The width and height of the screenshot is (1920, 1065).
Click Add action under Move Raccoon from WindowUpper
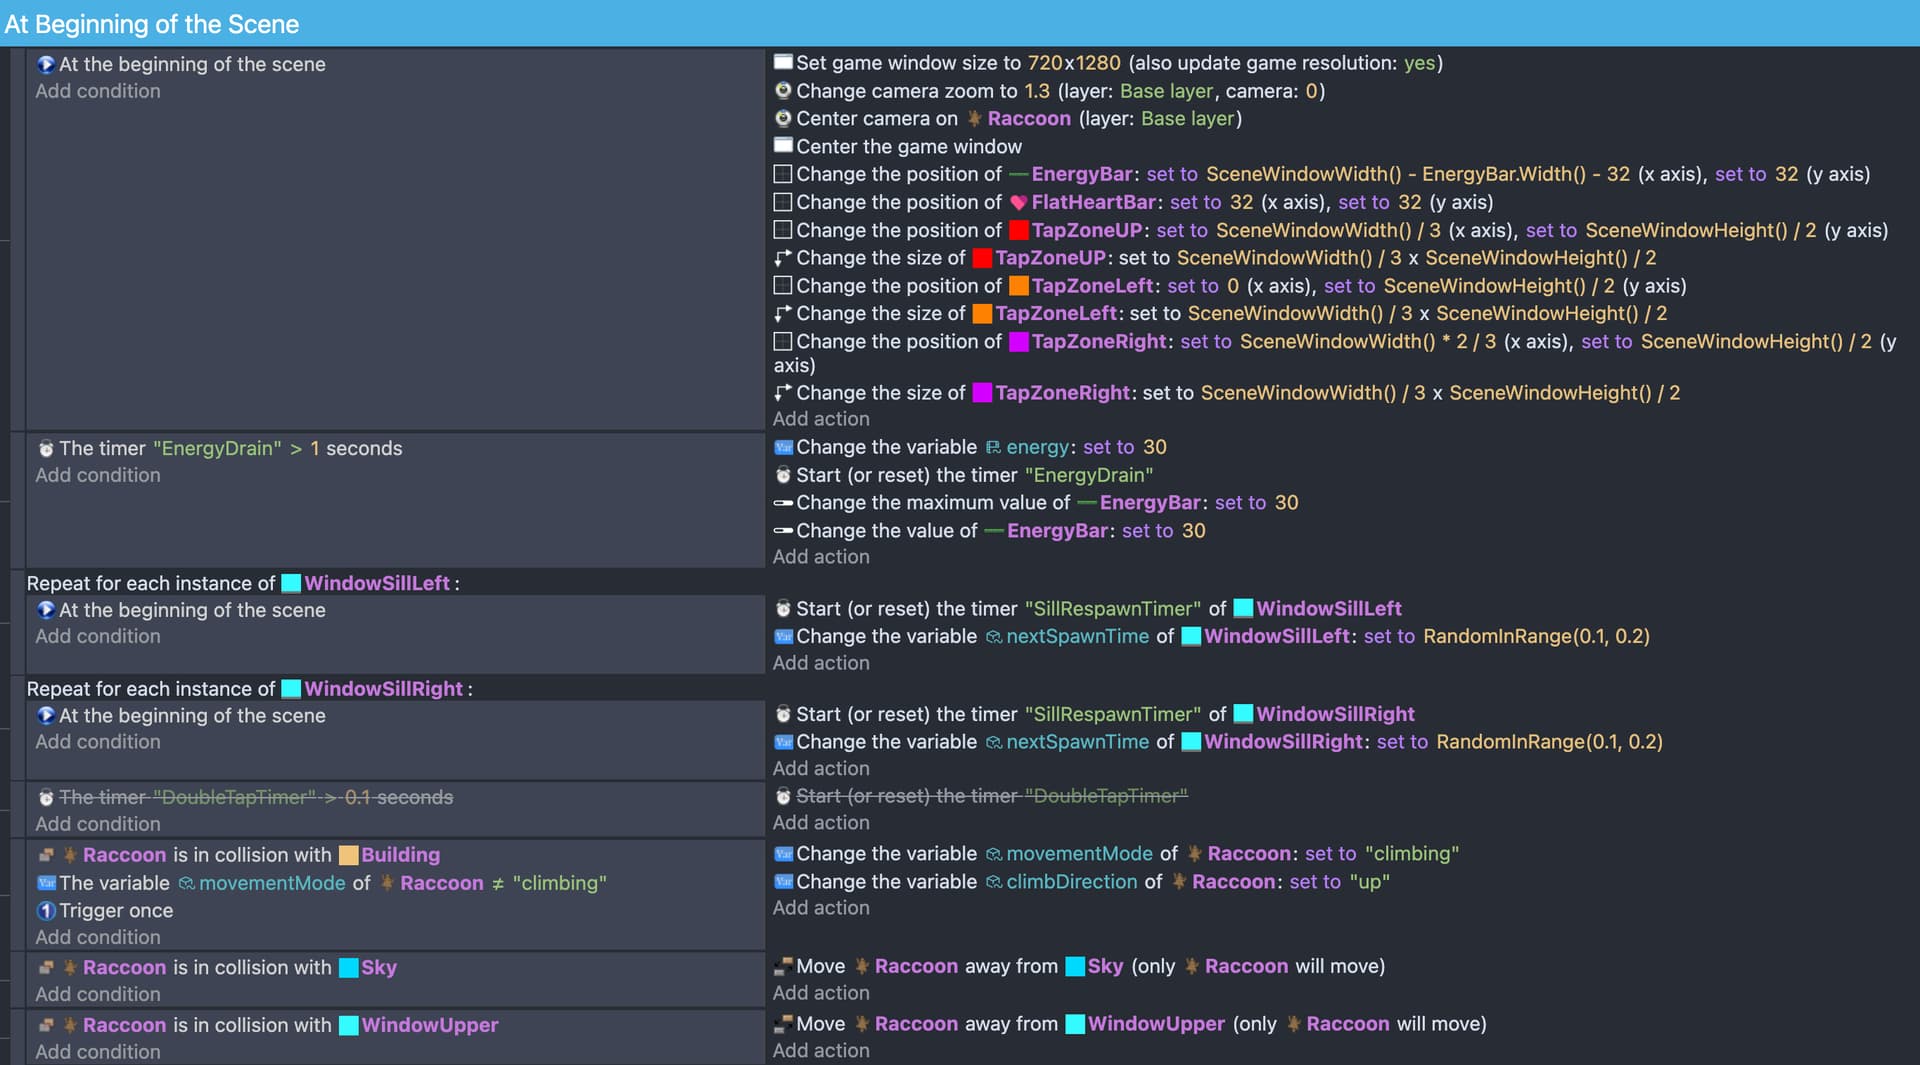[x=821, y=1051]
